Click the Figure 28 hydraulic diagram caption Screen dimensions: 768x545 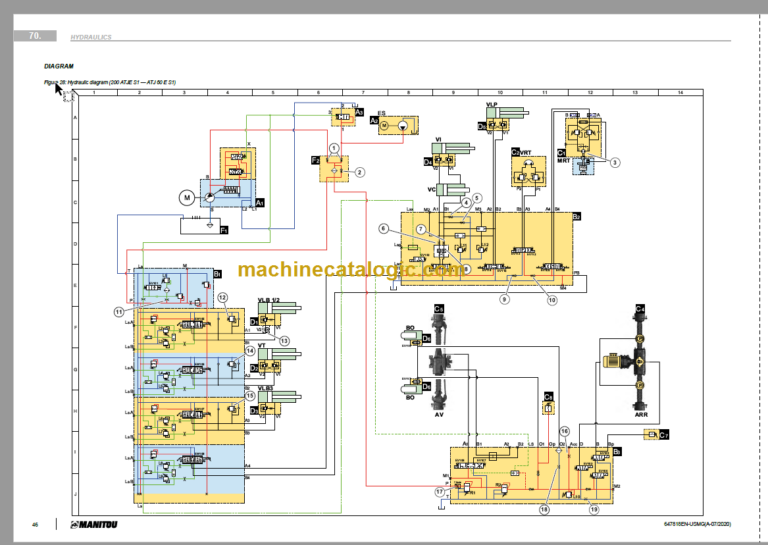point(110,82)
